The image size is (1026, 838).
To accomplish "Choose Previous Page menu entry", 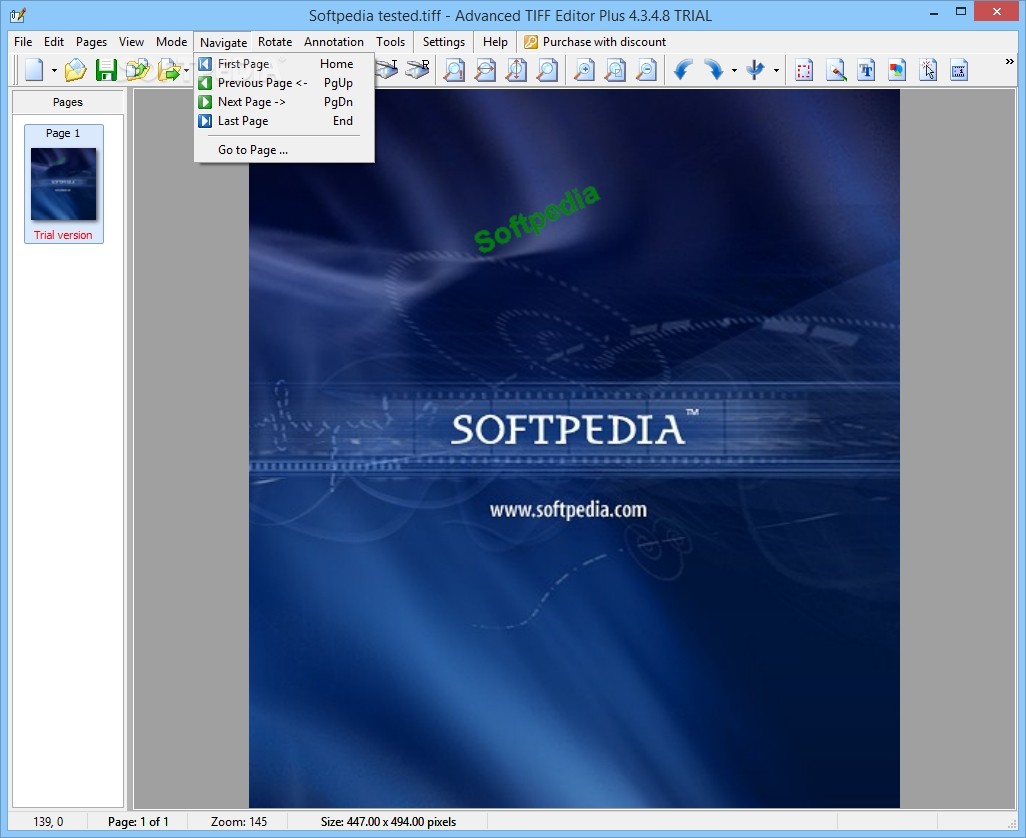I will (285, 83).
